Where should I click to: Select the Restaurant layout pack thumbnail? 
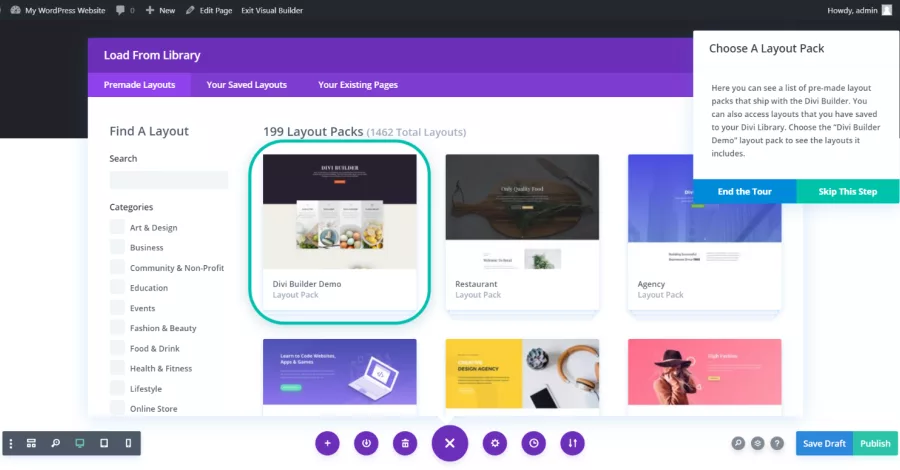tap(522, 211)
